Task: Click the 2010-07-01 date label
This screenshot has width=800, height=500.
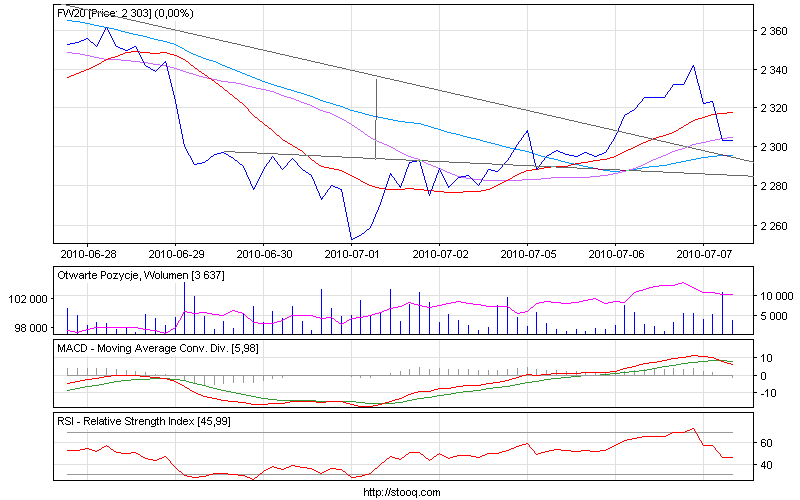Action: click(353, 254)
